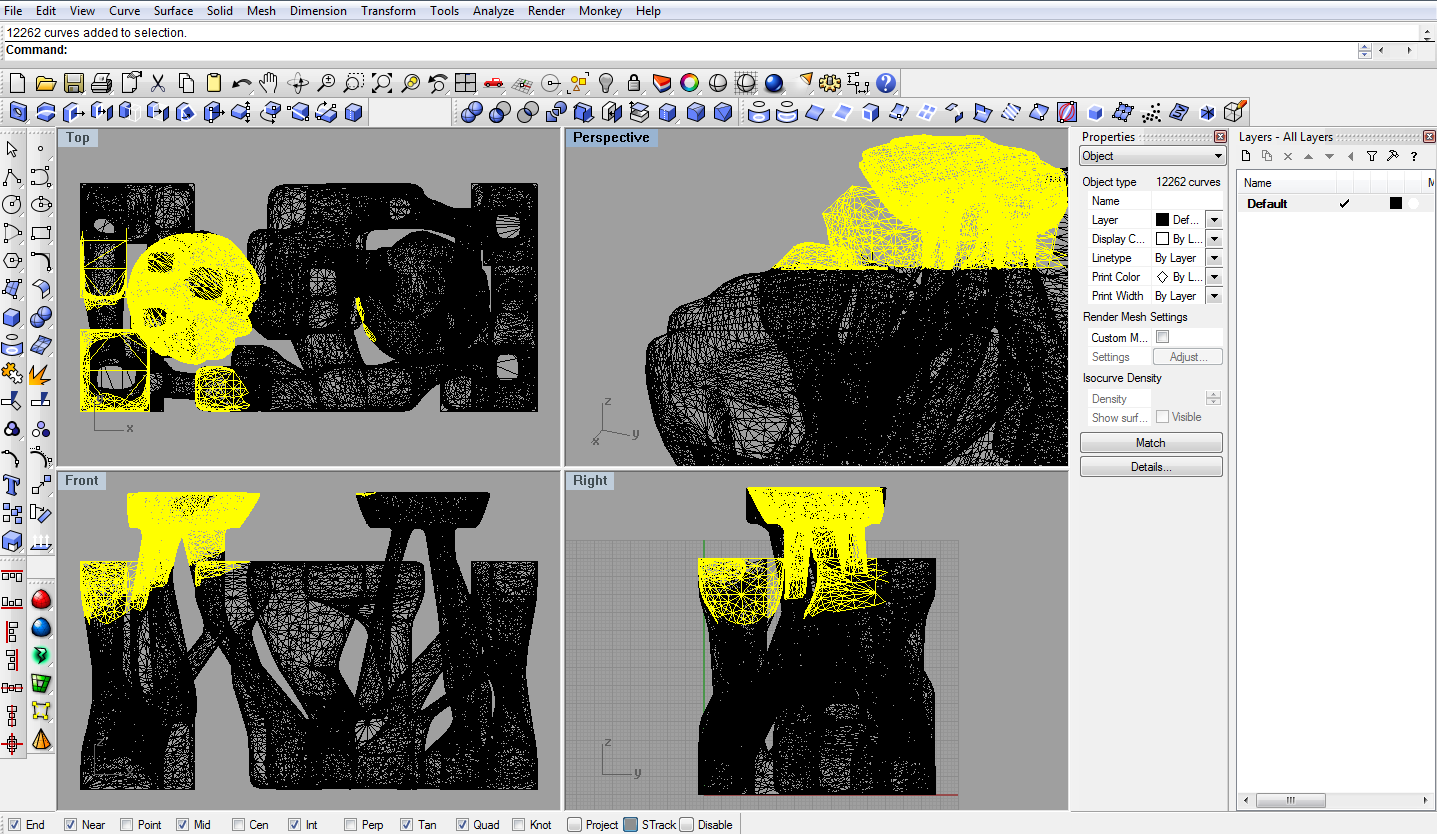Check the Custom Mesh checkbox

pos(1162,337)
